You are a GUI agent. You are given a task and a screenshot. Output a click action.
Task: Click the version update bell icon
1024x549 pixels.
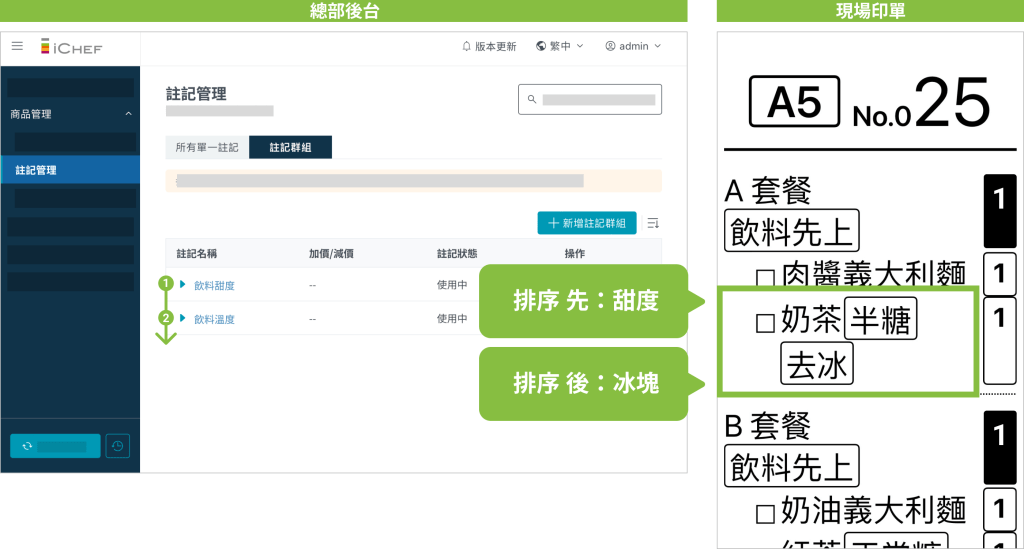tap(466, 46)
